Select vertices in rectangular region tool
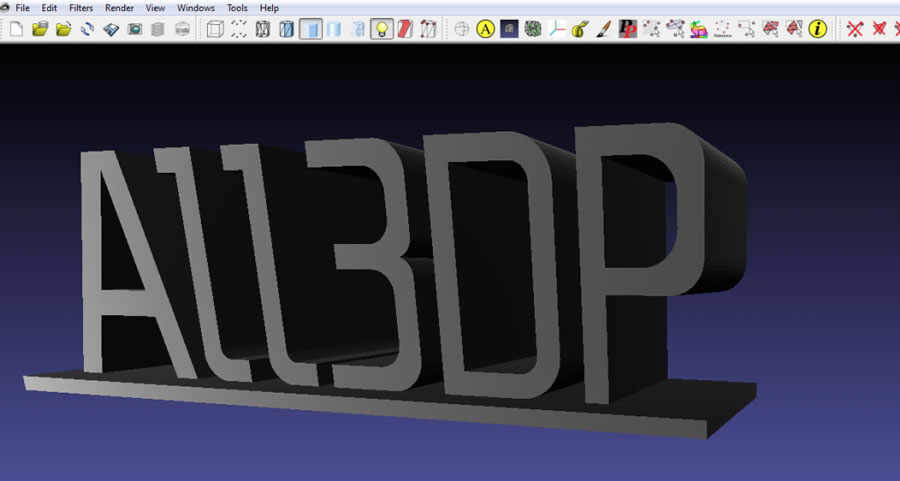This screenshot has width=900, height=481. pyautogui.click(x=746, y=29)
